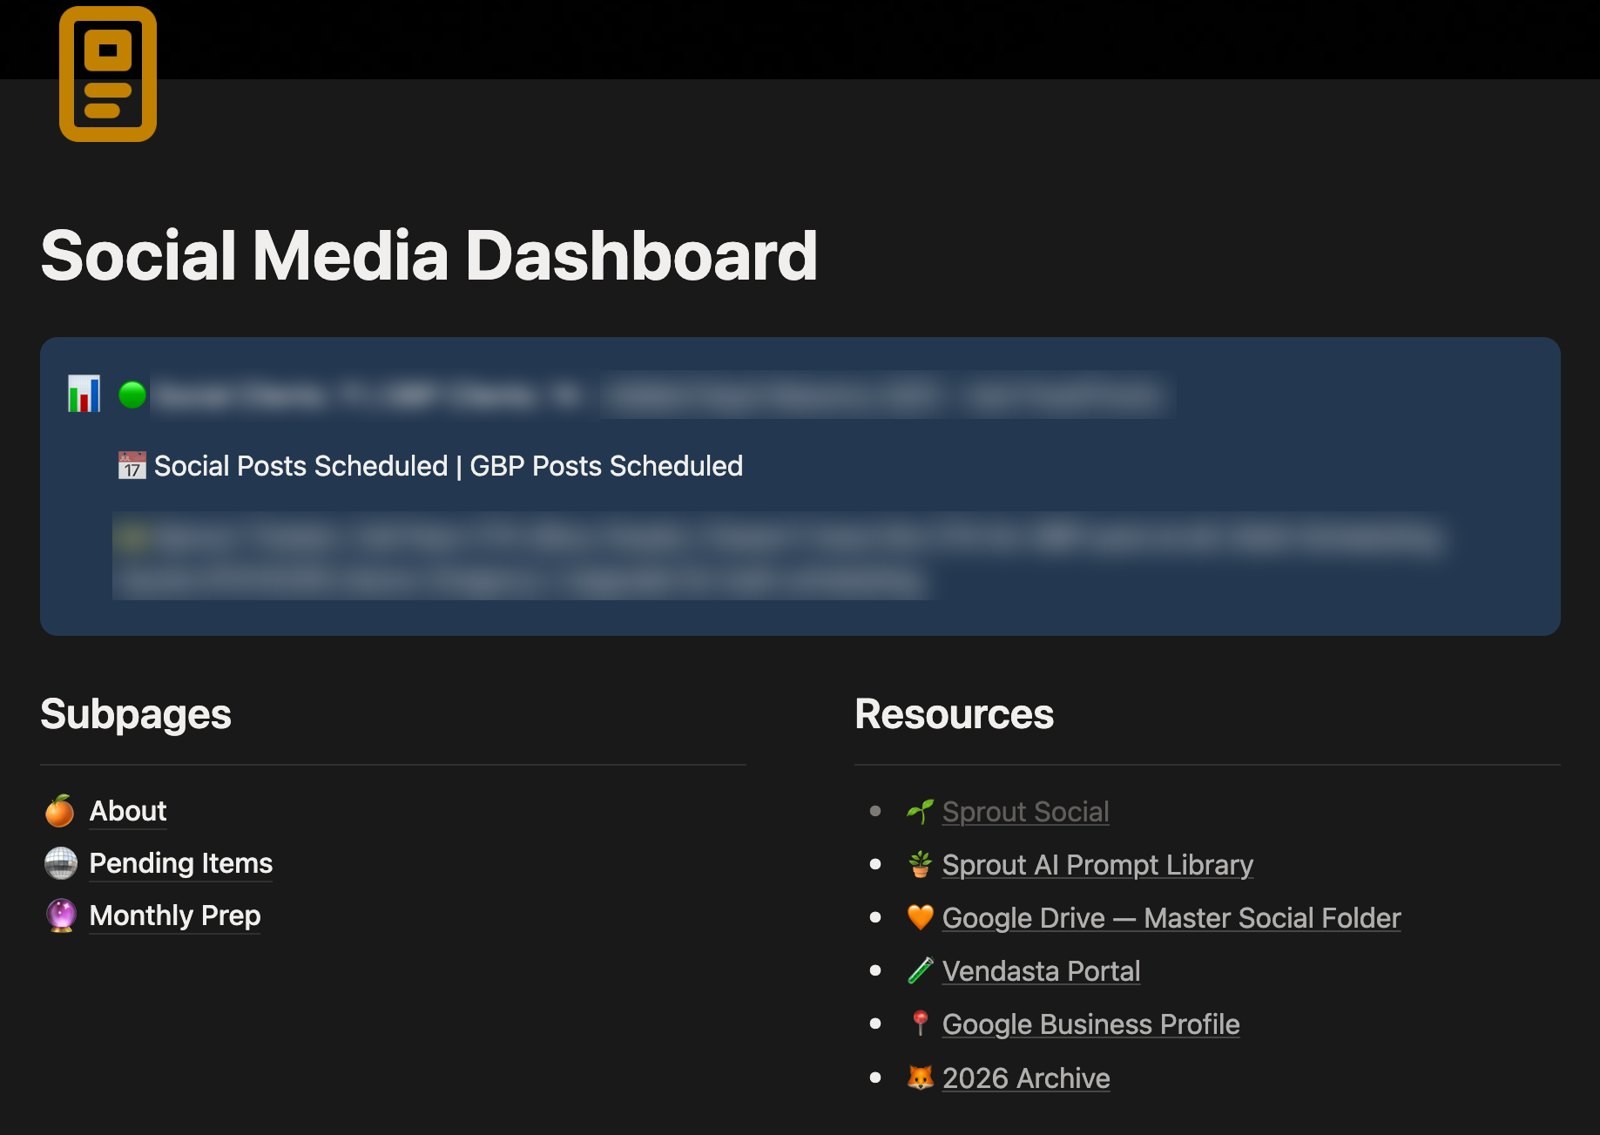The height and width of the screenshot is (1135, 1600).
Task: Click the bar chart emoji in the callout
Action: (x=84, y=394)
